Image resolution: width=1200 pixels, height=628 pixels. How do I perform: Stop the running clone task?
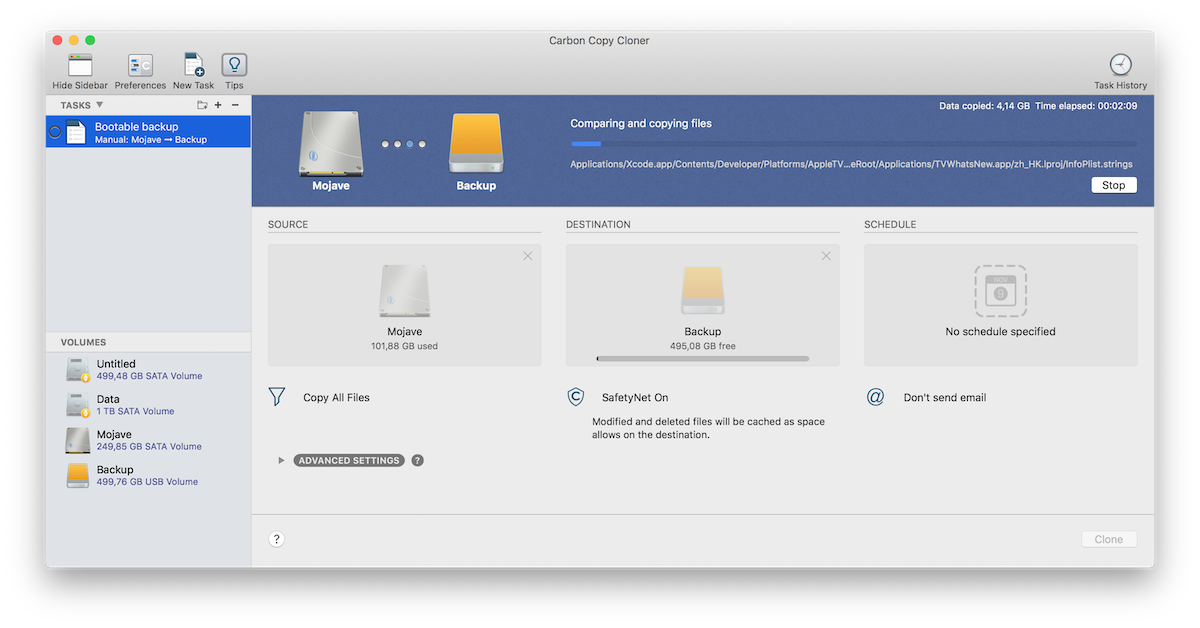point(1113,185)
